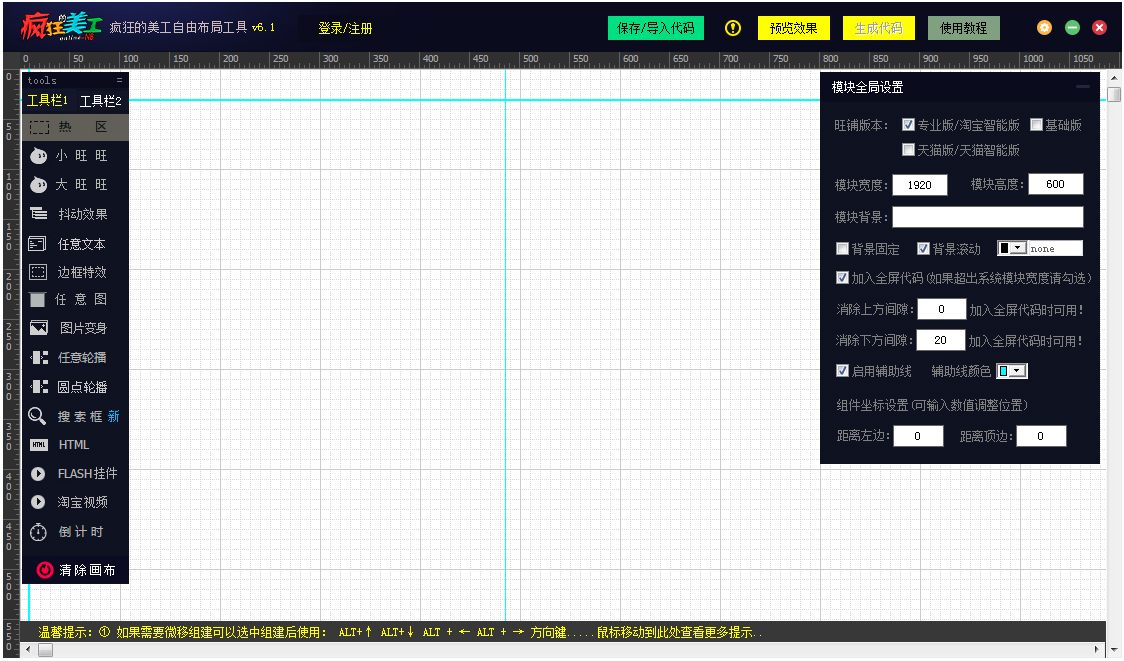
Task: Open the 辅助线颜色 color dropdown
Action: click(x=1012, y=371)
